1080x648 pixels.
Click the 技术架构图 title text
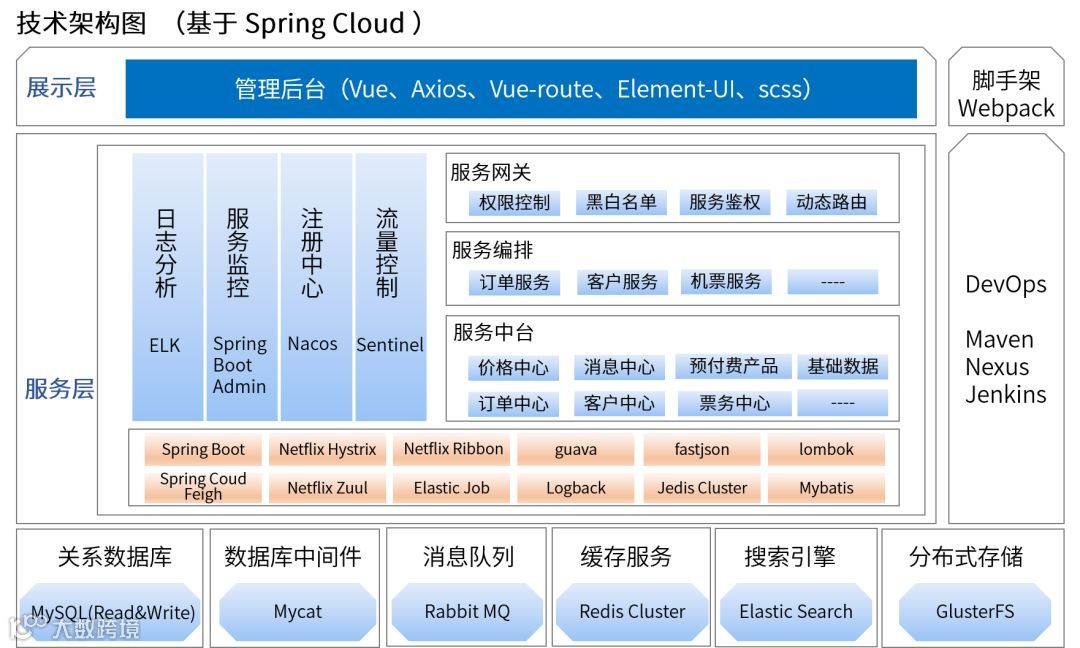[81, 23]
